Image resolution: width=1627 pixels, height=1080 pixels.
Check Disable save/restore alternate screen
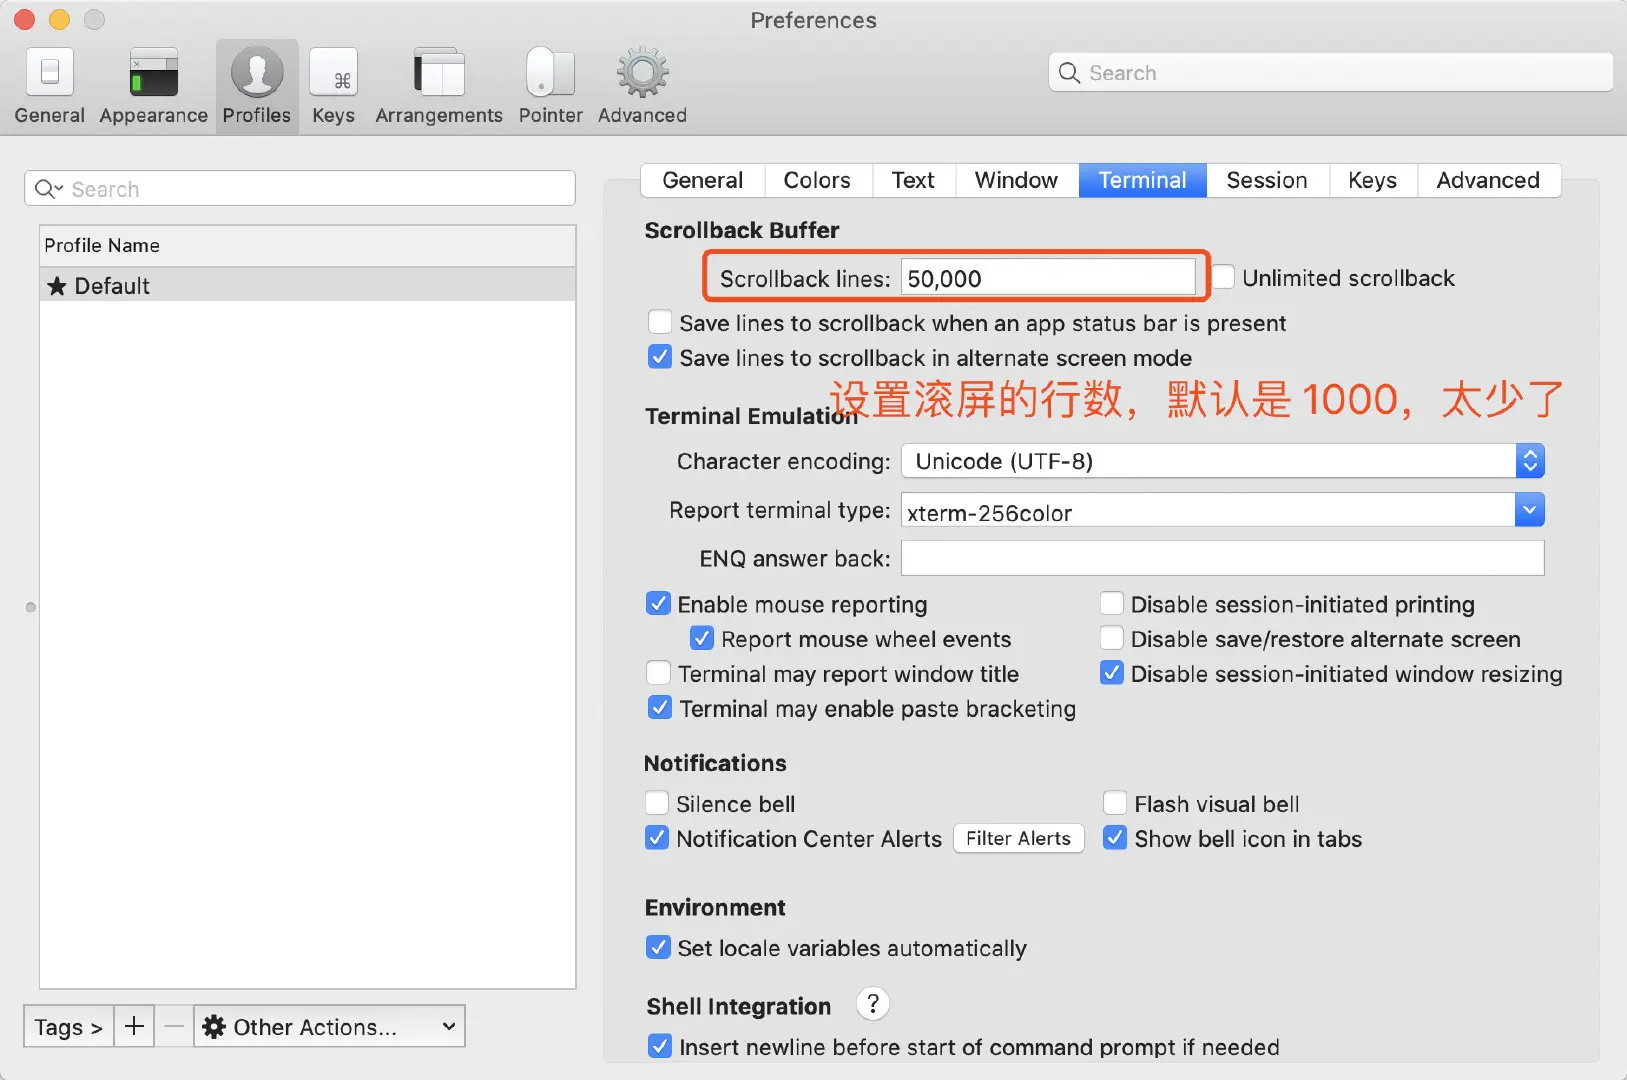[1111, 638]
